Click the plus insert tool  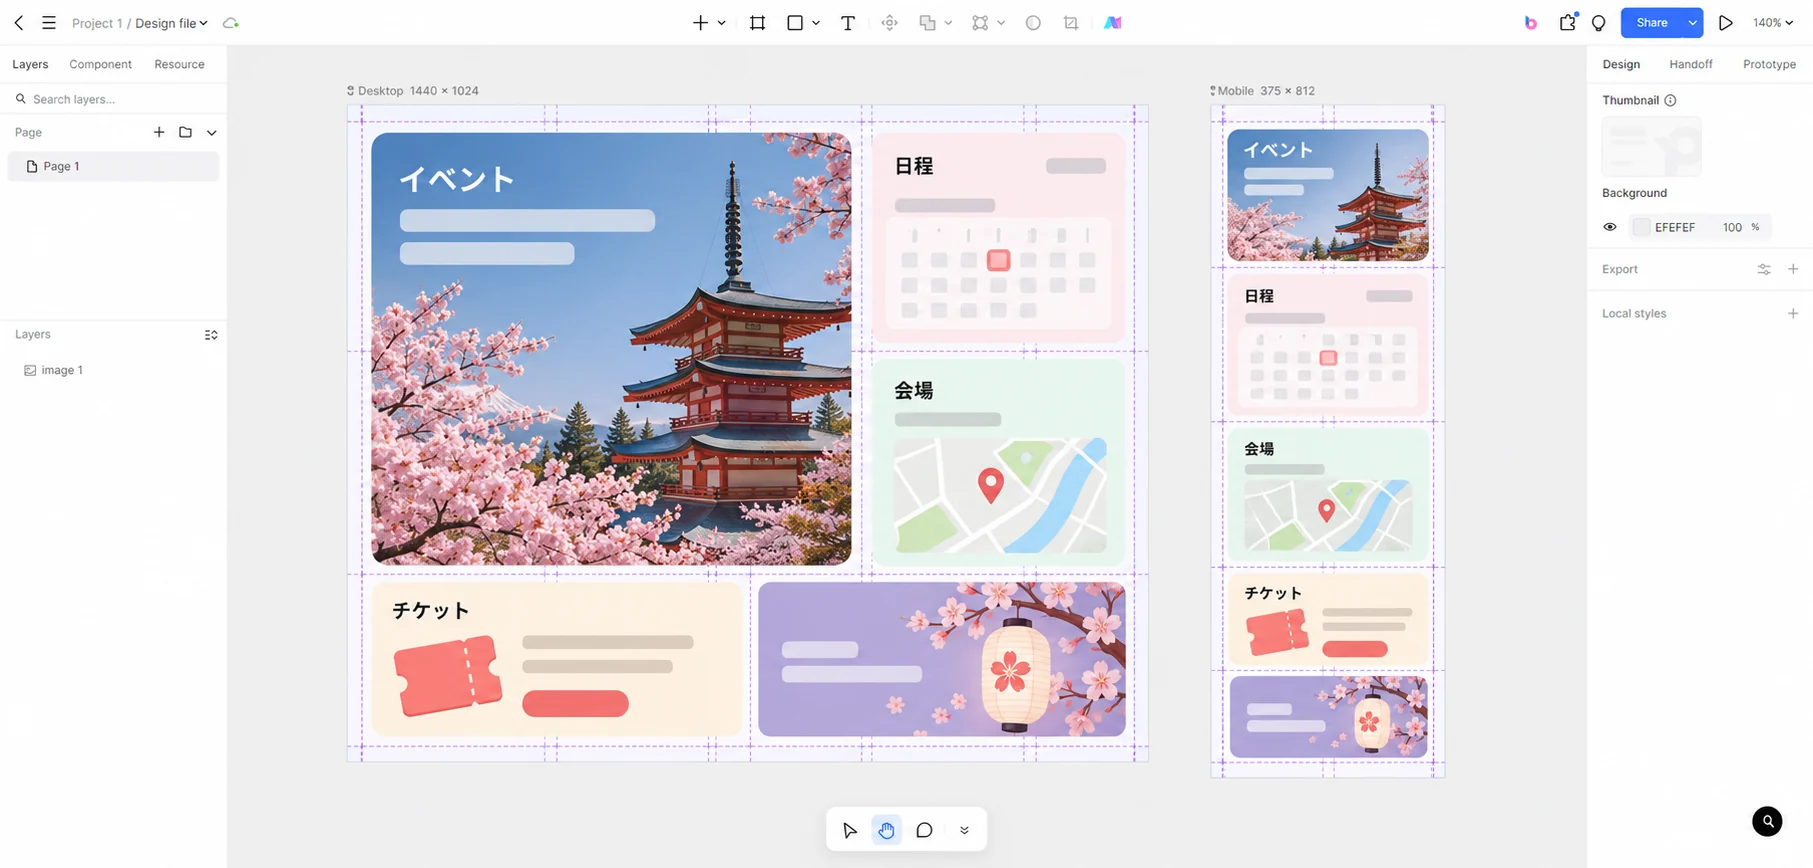coord(700,22)
